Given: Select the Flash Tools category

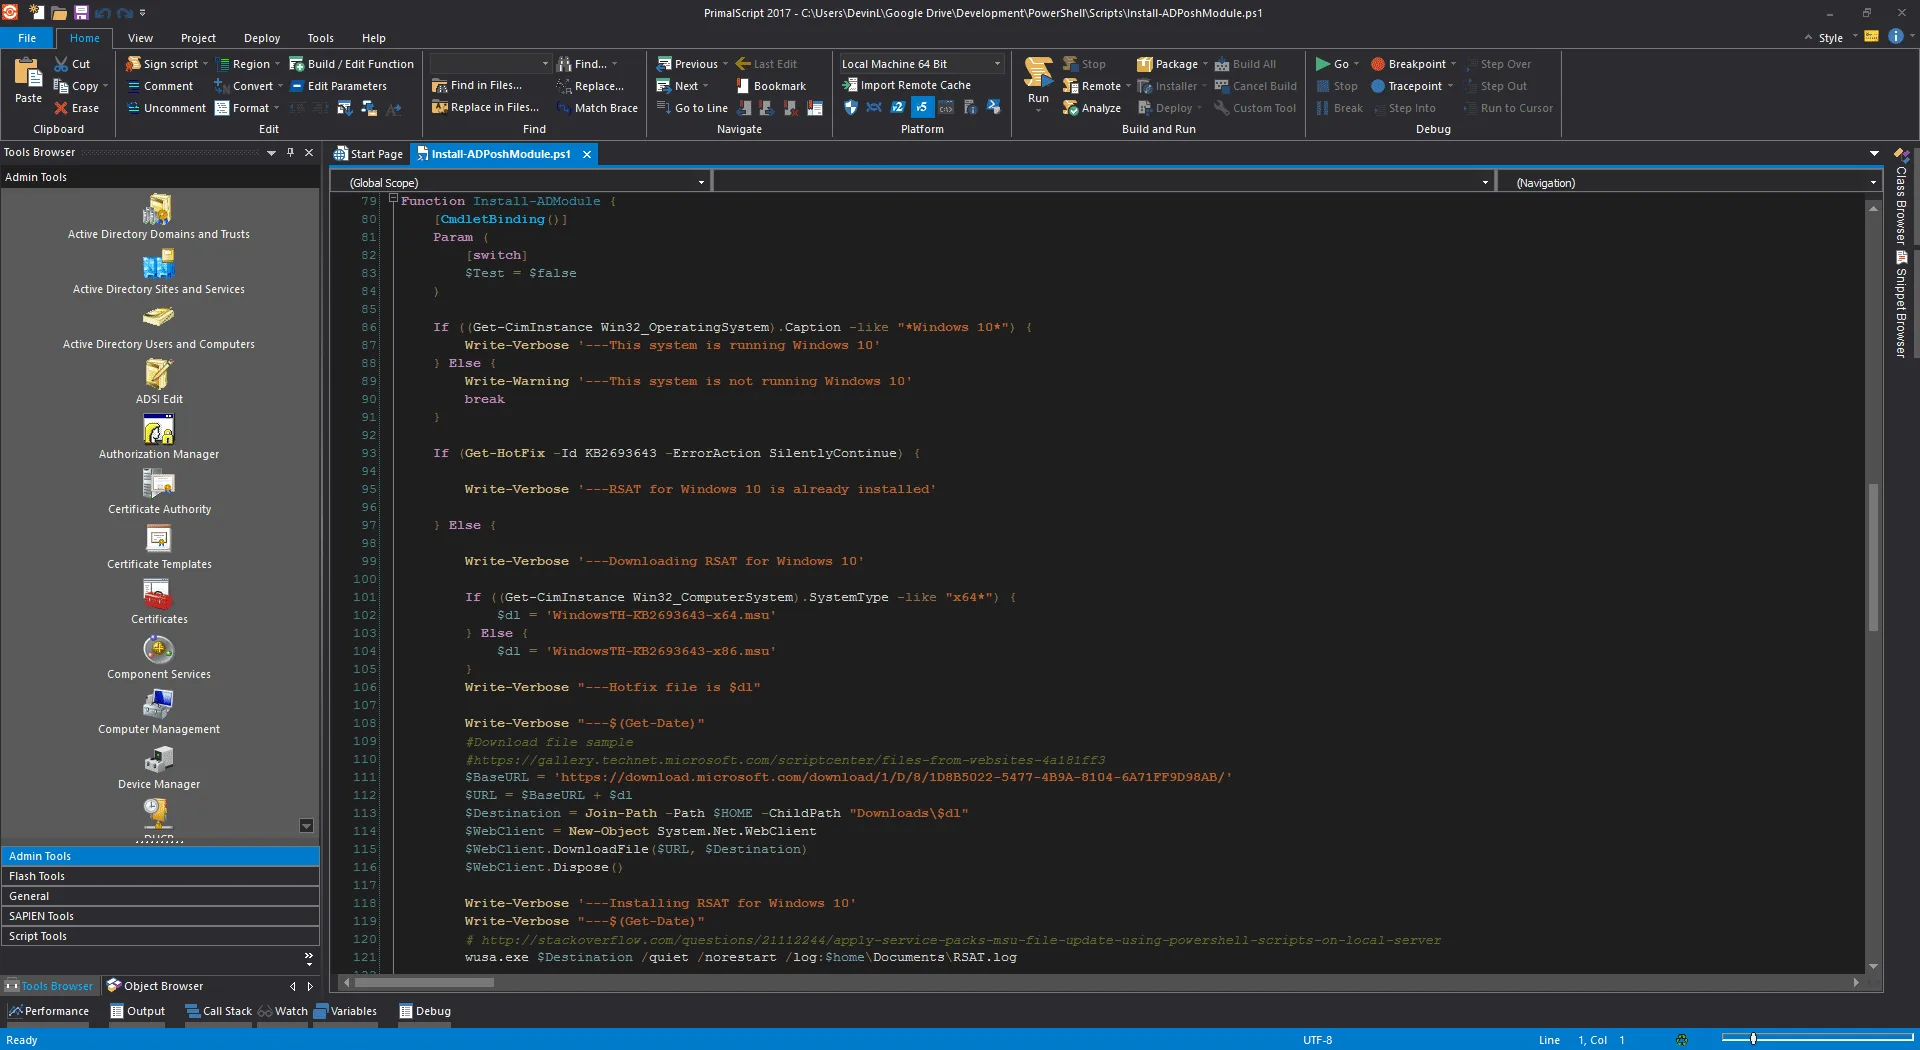Looking at the screenshot, I should (x=160, y=876).
